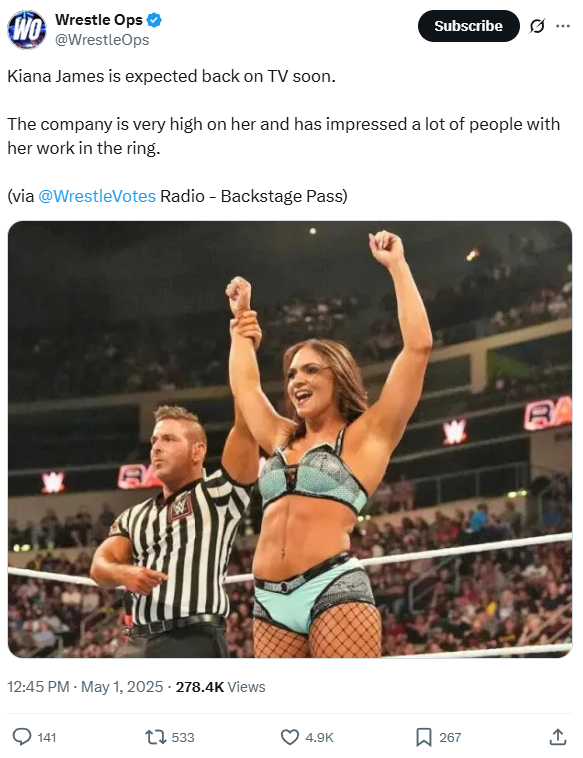
Task: View the 4.9K likes count
Action: click(320, 738)
